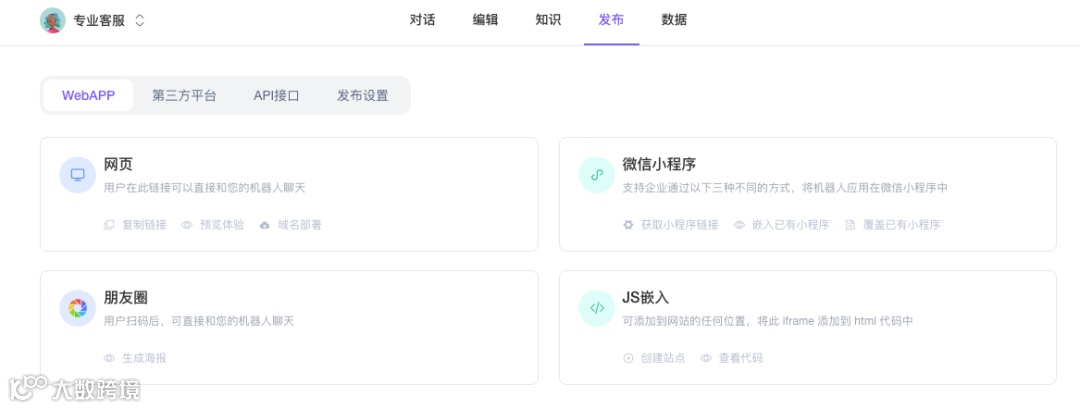The image size is (1080, 409).
Task: Click the 网页 monitor icon
Action: point(77,175)
